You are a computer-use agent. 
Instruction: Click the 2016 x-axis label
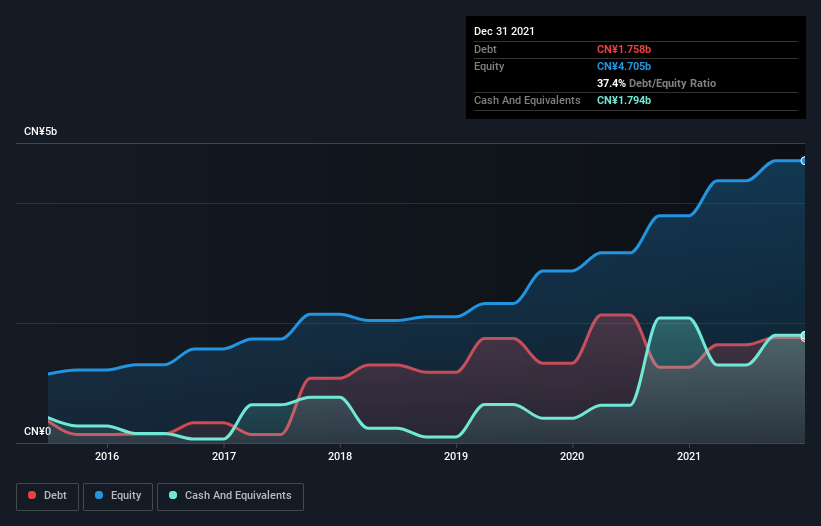(107, 456)
